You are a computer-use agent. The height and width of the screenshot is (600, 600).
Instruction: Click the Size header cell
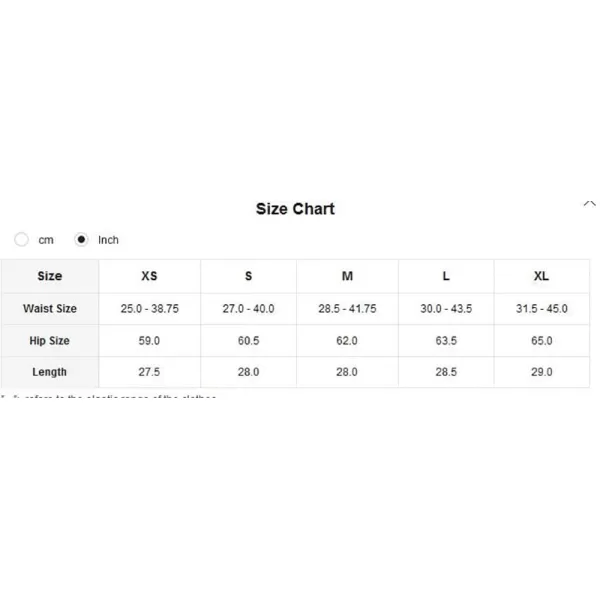click(x=50, y=276)
